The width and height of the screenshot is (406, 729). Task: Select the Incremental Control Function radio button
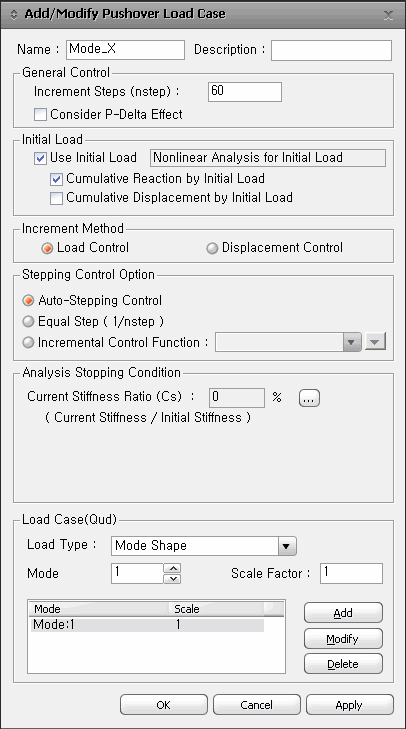tap(29, 343)
